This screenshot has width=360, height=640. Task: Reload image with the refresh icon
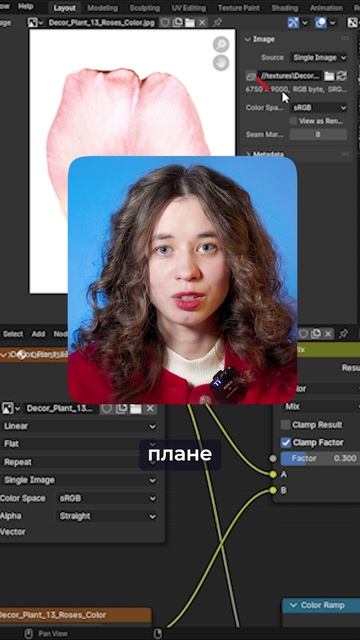342,76
